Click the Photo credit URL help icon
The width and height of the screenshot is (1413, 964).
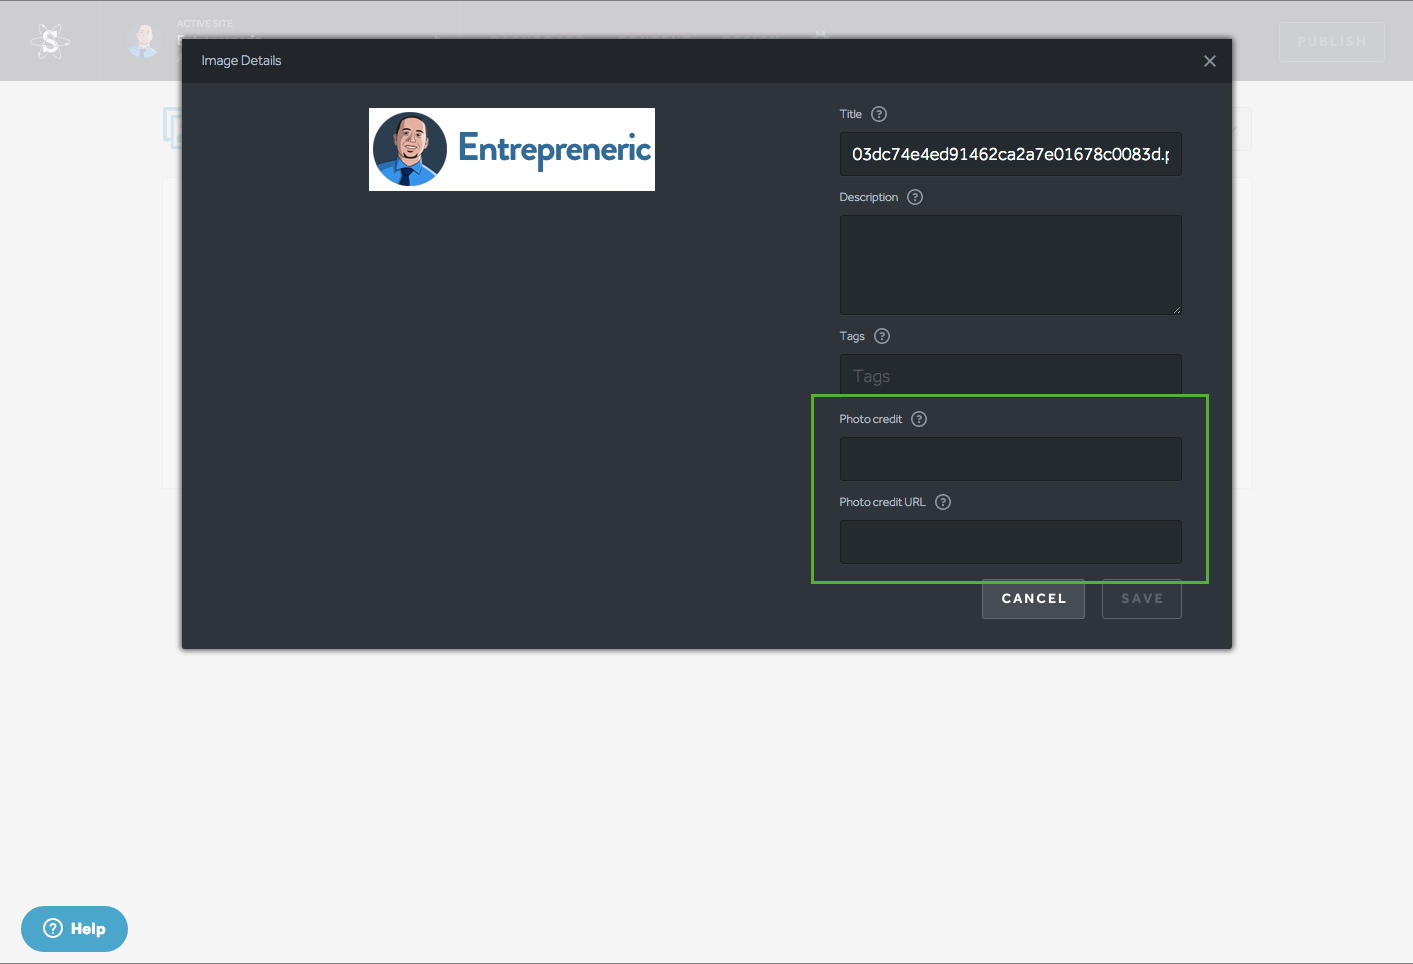click(943, 502)
